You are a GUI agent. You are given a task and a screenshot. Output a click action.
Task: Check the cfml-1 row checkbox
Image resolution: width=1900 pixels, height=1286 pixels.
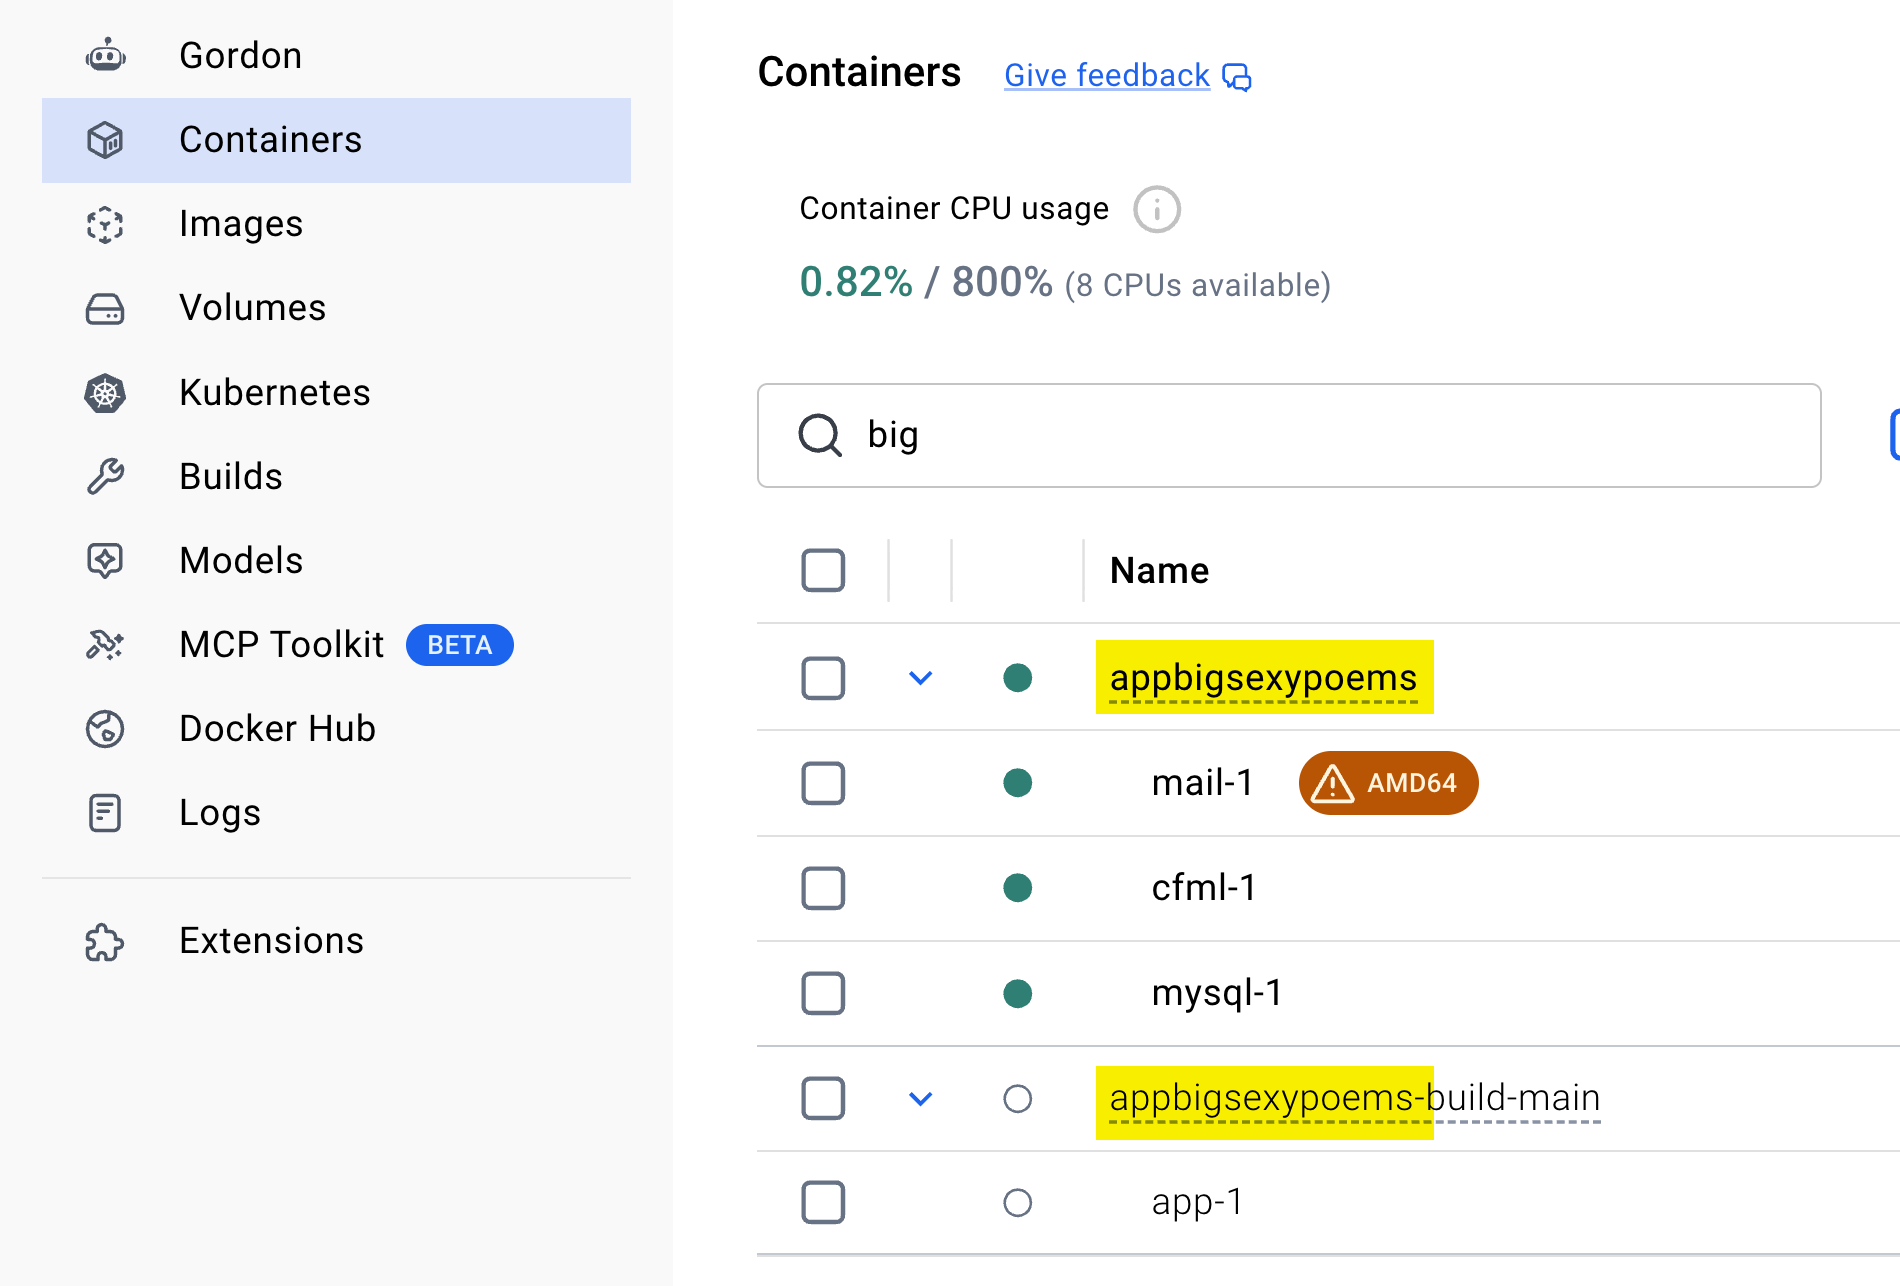pos(823,888)
